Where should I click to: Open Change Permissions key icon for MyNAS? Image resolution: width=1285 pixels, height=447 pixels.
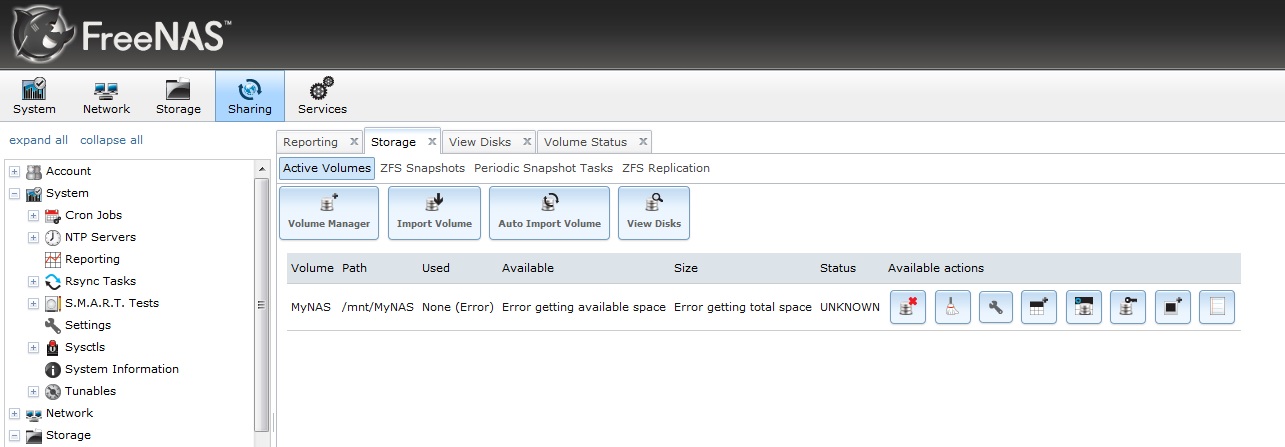point(1129,308)
